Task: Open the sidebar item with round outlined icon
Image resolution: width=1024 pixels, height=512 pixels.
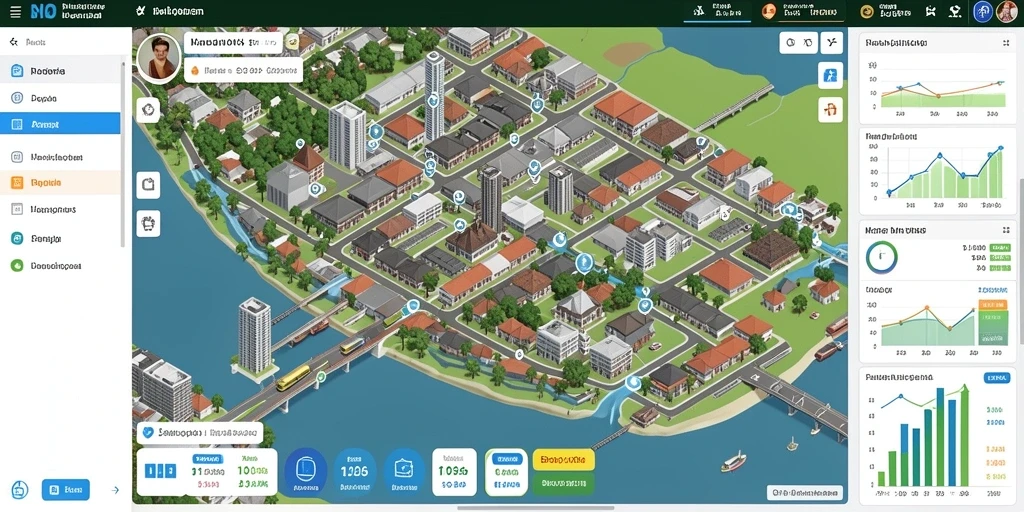Action: coord(60,99)
